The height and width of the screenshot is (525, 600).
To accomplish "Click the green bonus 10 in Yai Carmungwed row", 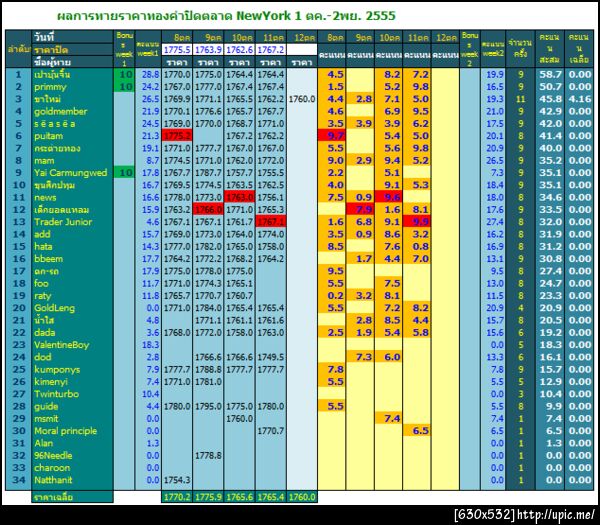I will (124, 173).
